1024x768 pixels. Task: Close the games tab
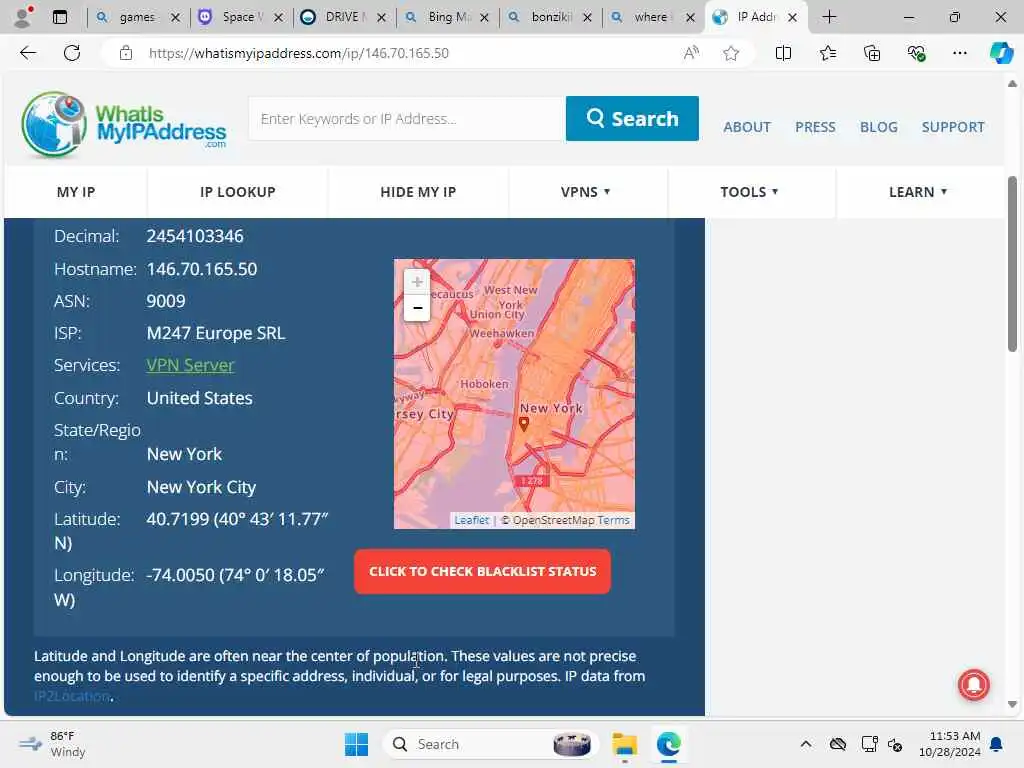pyautogui.click(x=175, y=18)
